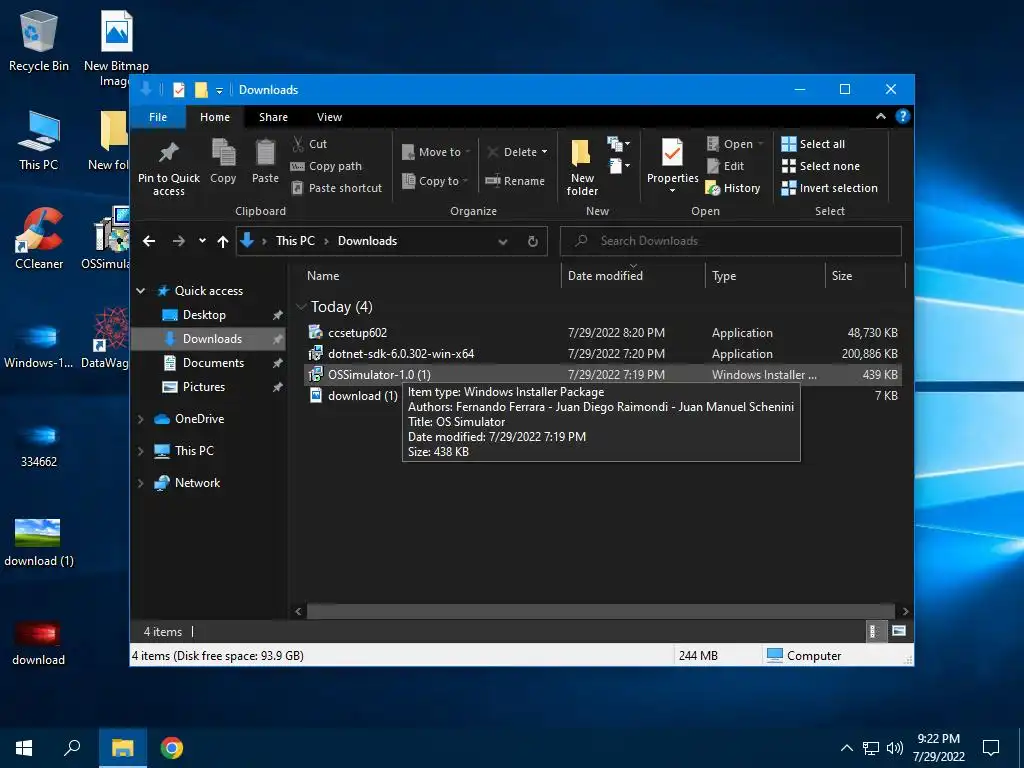Click the horizontal scrollbar track
1024x768 pixels.
pyautogui.click(x=600, y=611)
